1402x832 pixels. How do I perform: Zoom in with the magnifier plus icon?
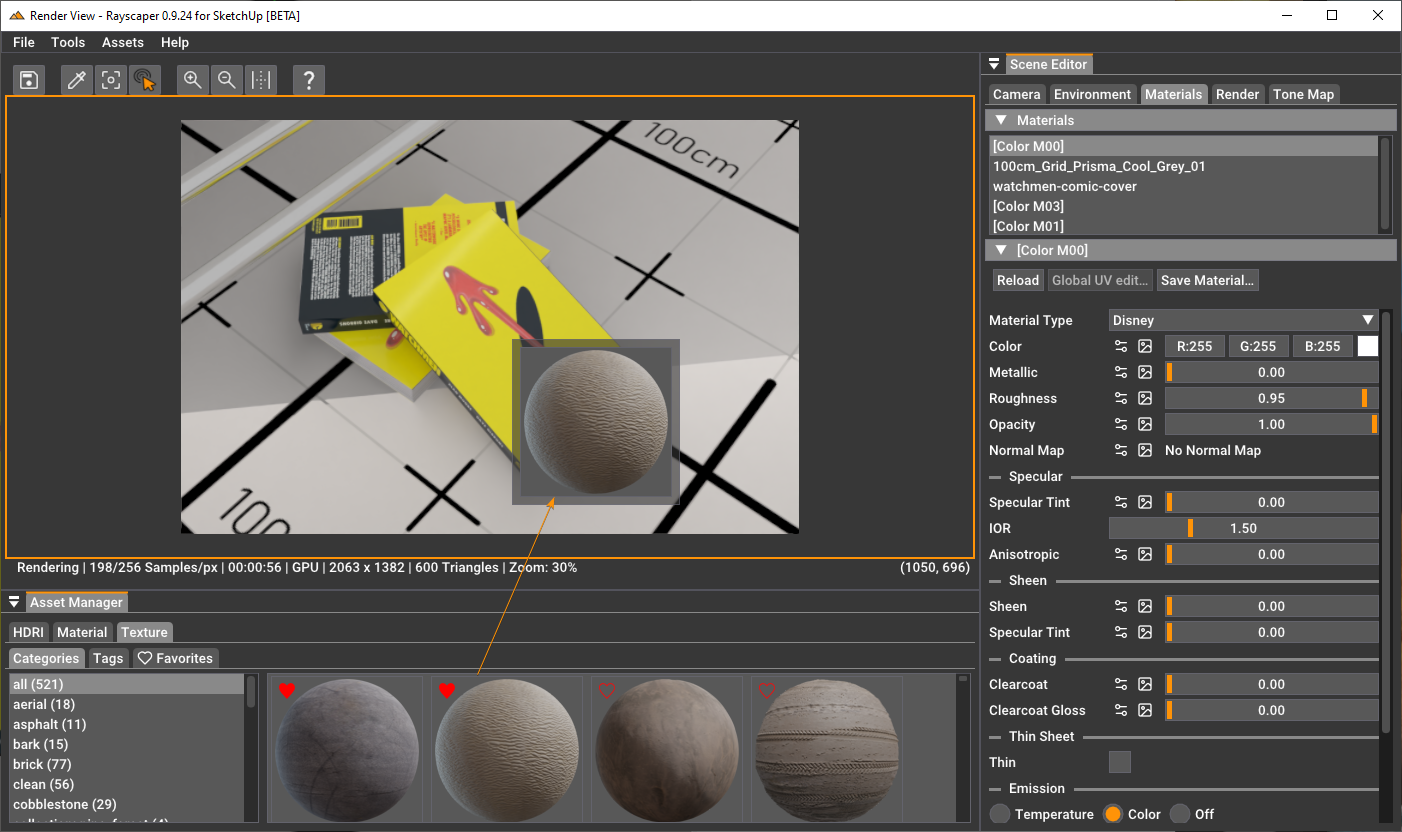tap(193, 81)
